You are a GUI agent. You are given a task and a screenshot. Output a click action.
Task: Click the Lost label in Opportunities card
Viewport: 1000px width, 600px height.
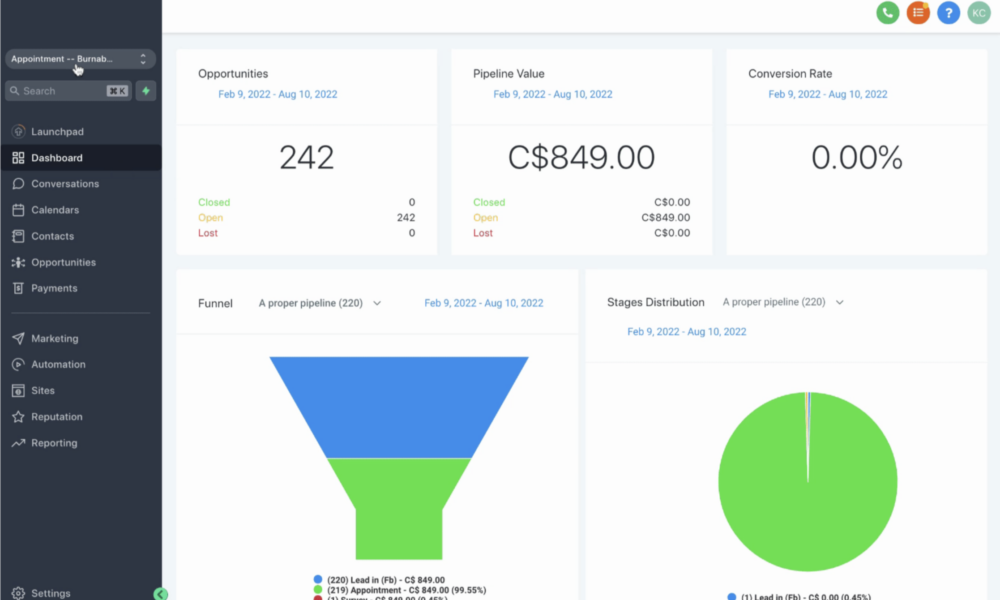pos(208,233)
